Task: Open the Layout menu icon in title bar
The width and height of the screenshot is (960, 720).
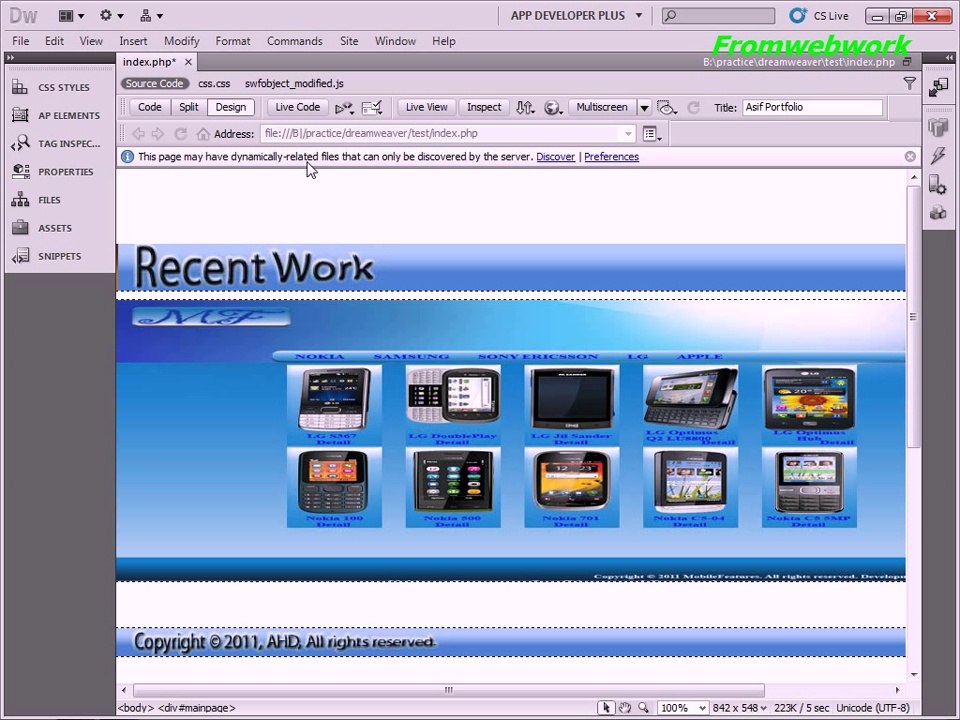Action: tap(71, 16)
